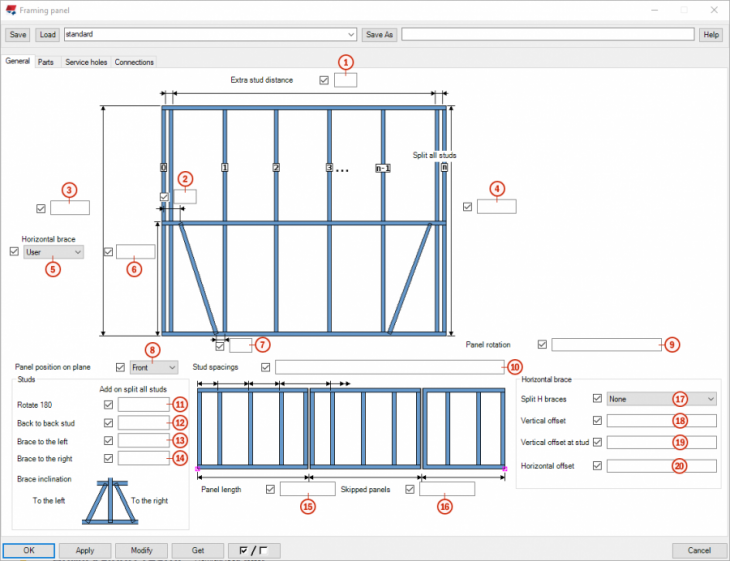Toggle the Back to back stud checkbox
Screen dimensions: 730x561
point(108,423)
